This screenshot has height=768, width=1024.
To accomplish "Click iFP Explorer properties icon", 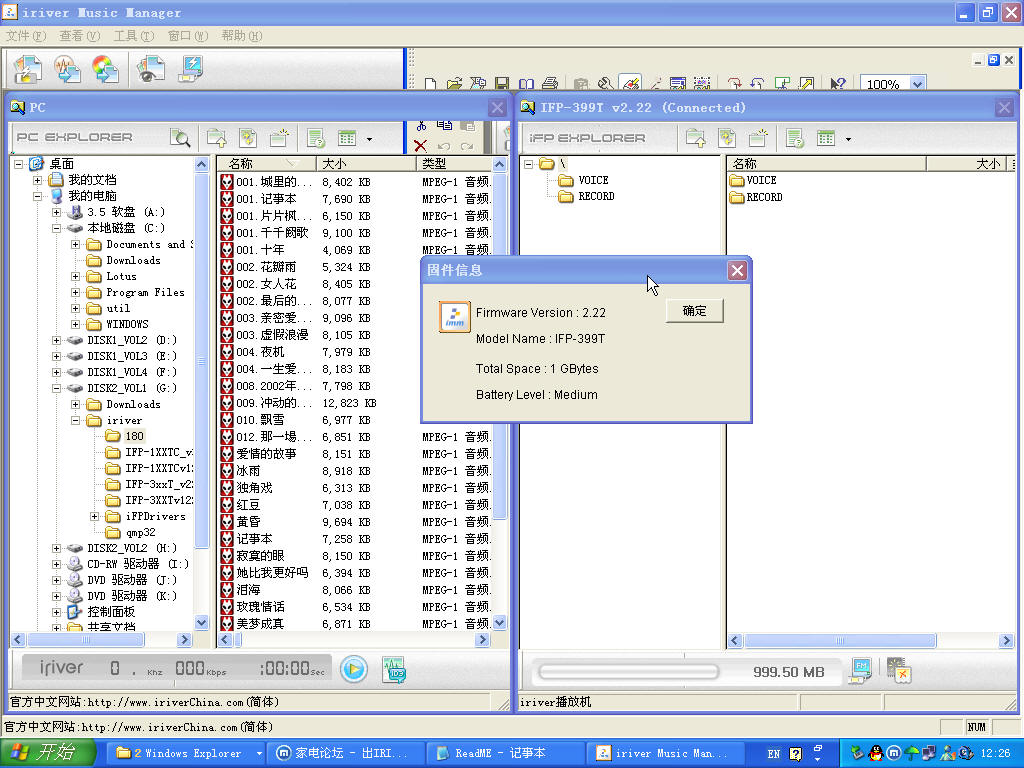I will point(795,138).
